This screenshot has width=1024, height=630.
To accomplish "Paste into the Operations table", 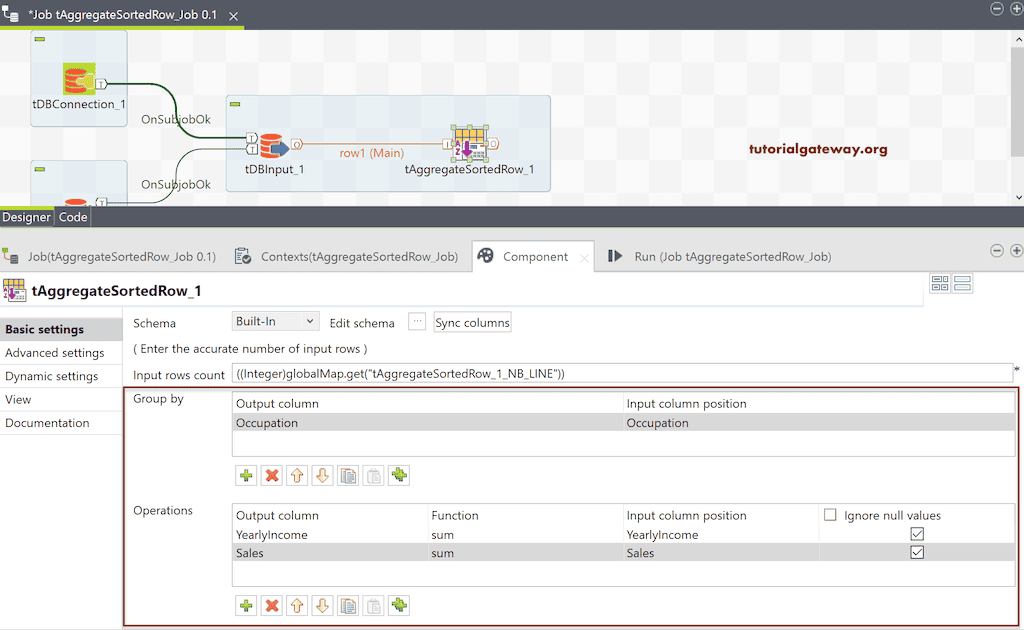I will (x=373, y=605).
